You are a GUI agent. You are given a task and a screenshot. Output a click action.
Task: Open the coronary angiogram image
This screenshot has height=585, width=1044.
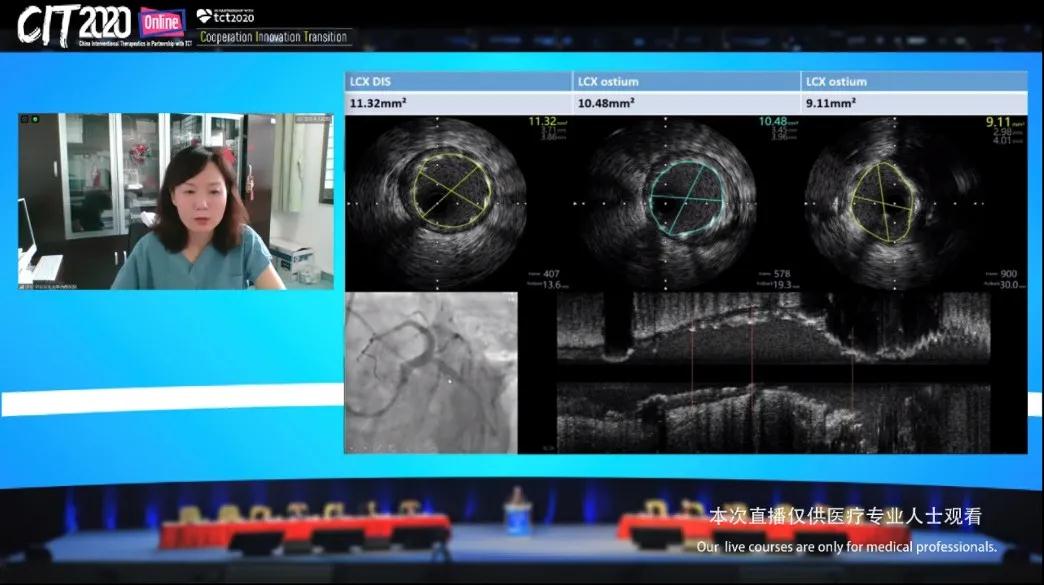point(431,372)
